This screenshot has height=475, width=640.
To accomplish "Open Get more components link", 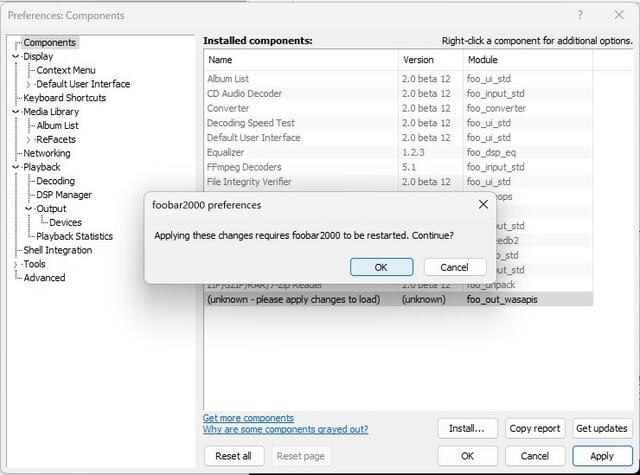I will 248,418.
